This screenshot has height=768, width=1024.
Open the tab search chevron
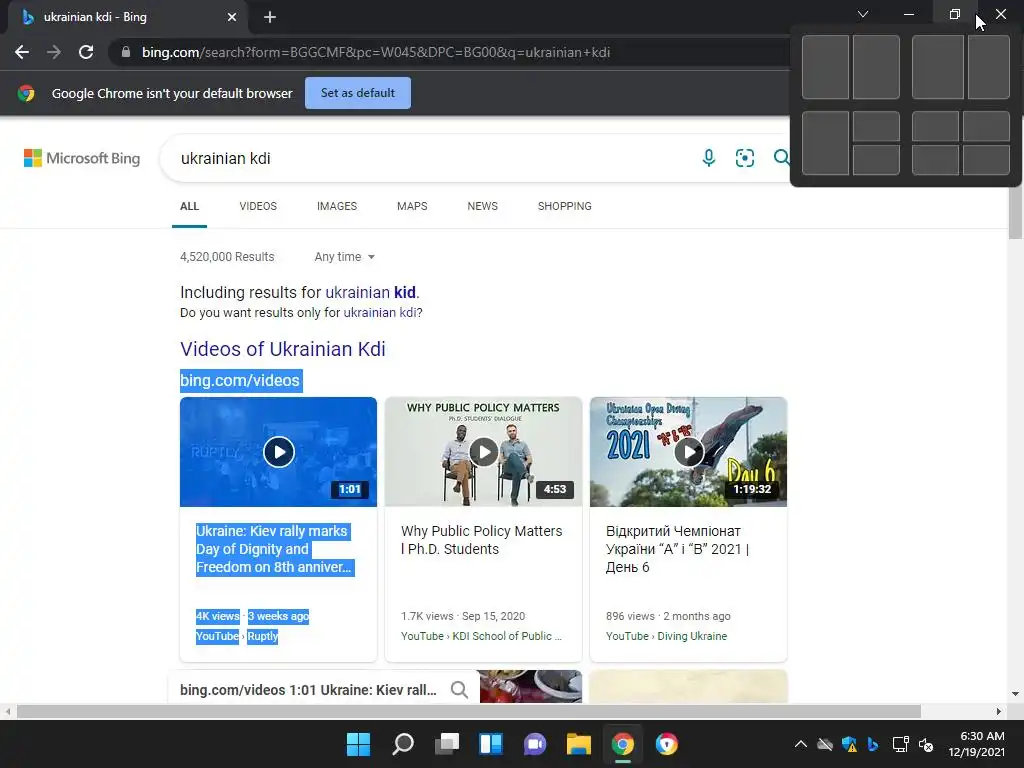pos(863,14)
